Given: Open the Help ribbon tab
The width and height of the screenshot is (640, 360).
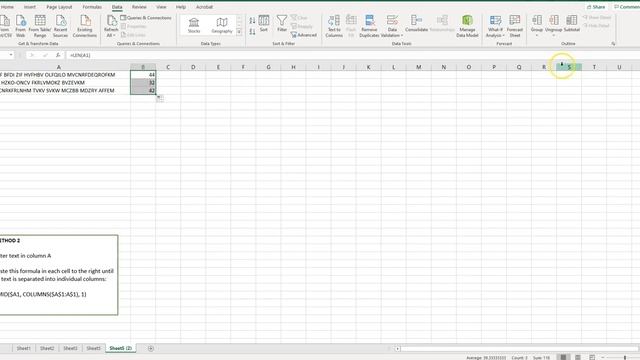Looking at the screenshot, I should click(x=181, y=7).
